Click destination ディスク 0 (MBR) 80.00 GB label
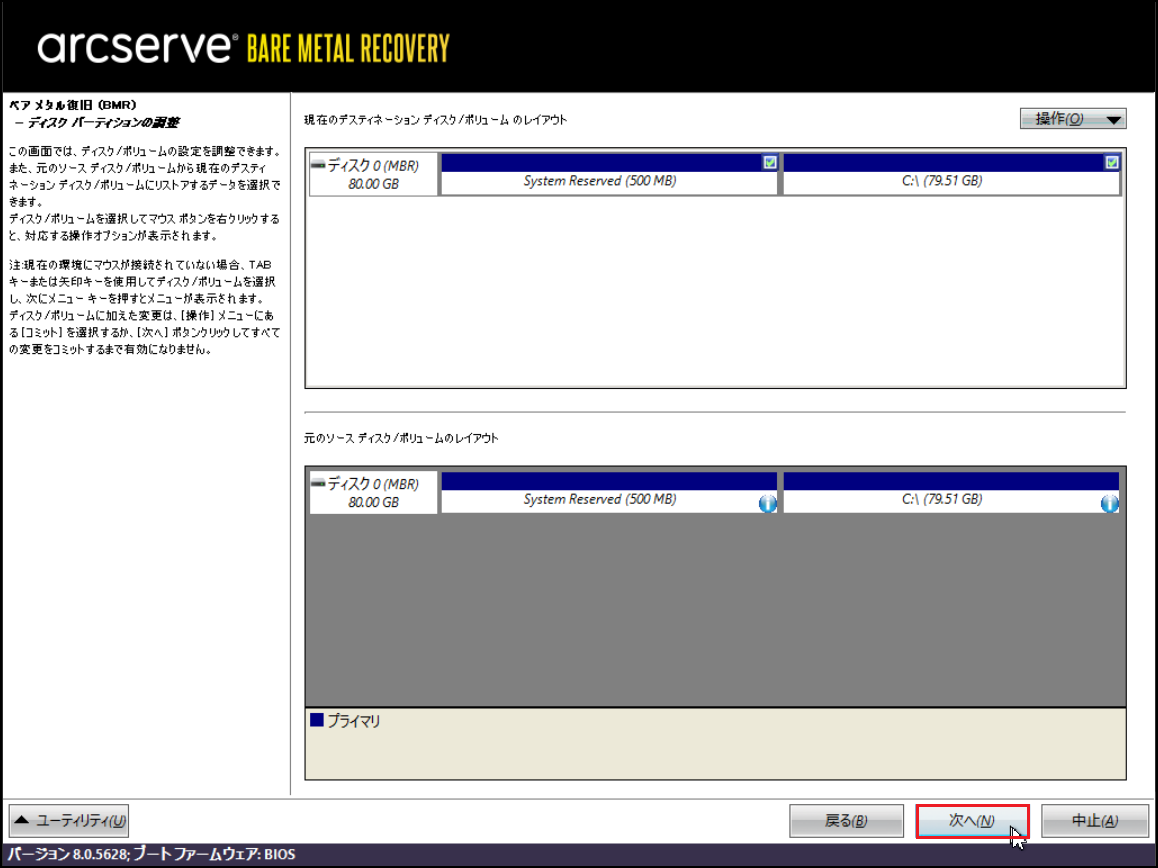This screenshot has width=1158, height=868. [x=373, y=176]
